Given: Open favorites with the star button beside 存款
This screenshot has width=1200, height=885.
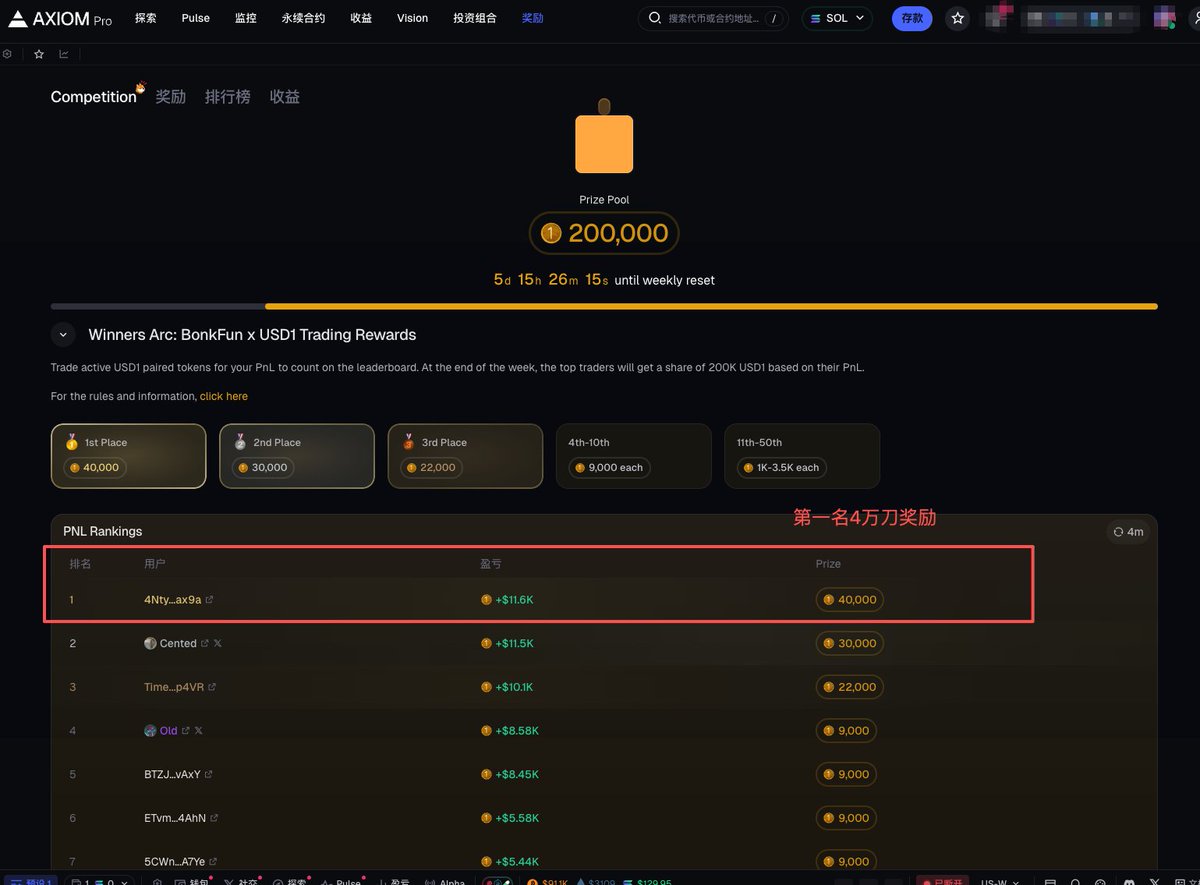Looking at the screenshot, I should click(957, 18).
